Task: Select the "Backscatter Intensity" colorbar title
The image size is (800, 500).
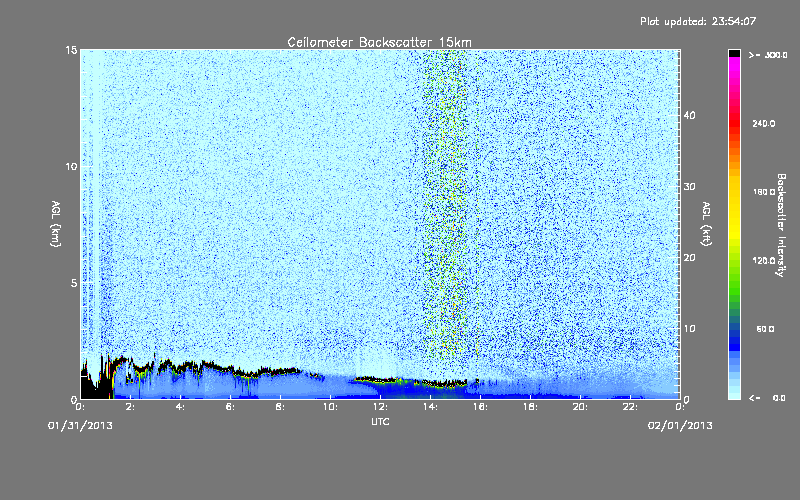Action: tap(781, 225)
